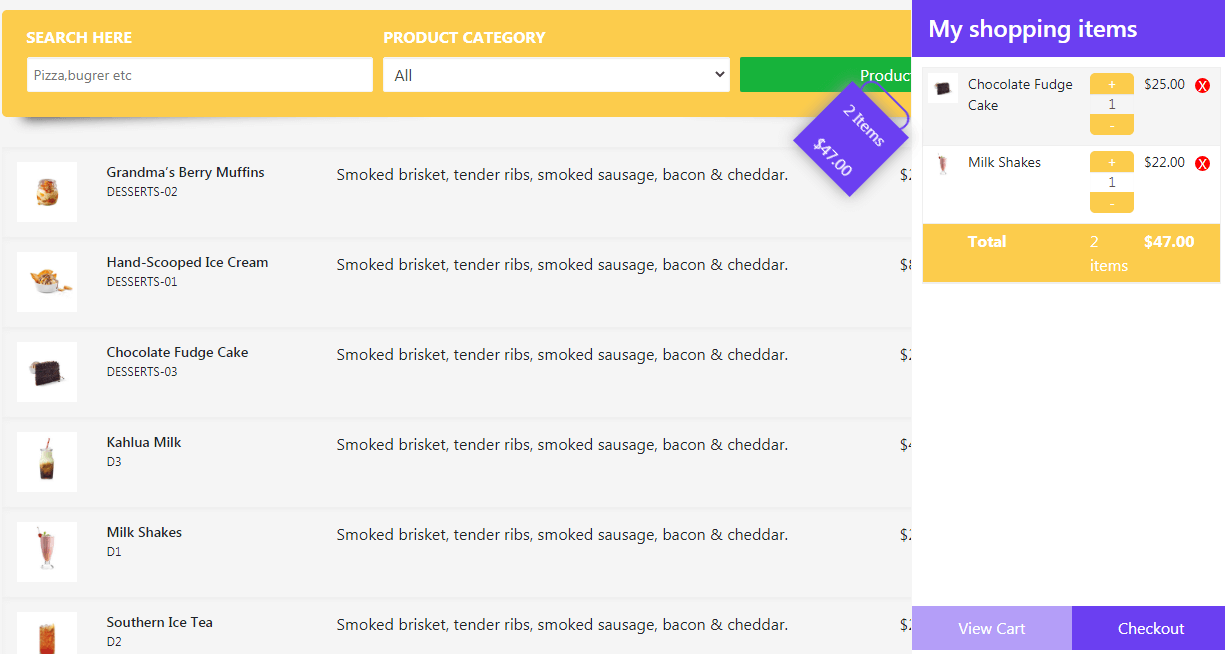Remove Chocolate Fudge Cake with red X
Viewport: 1225px width, 654px height.
1202,86
